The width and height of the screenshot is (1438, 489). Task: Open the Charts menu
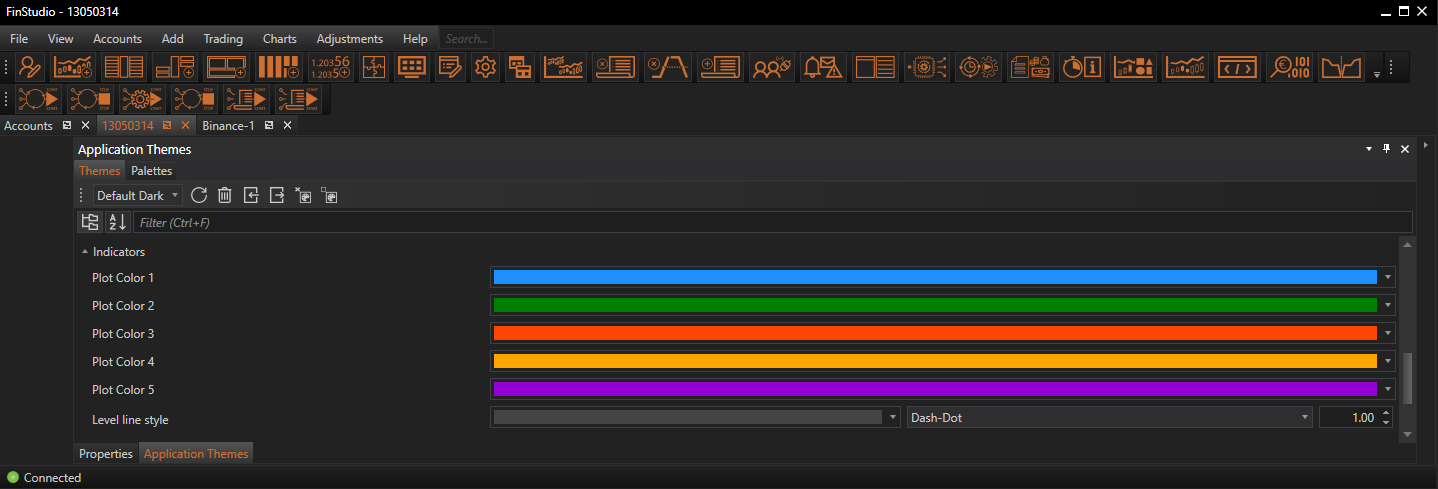point(279,39)
